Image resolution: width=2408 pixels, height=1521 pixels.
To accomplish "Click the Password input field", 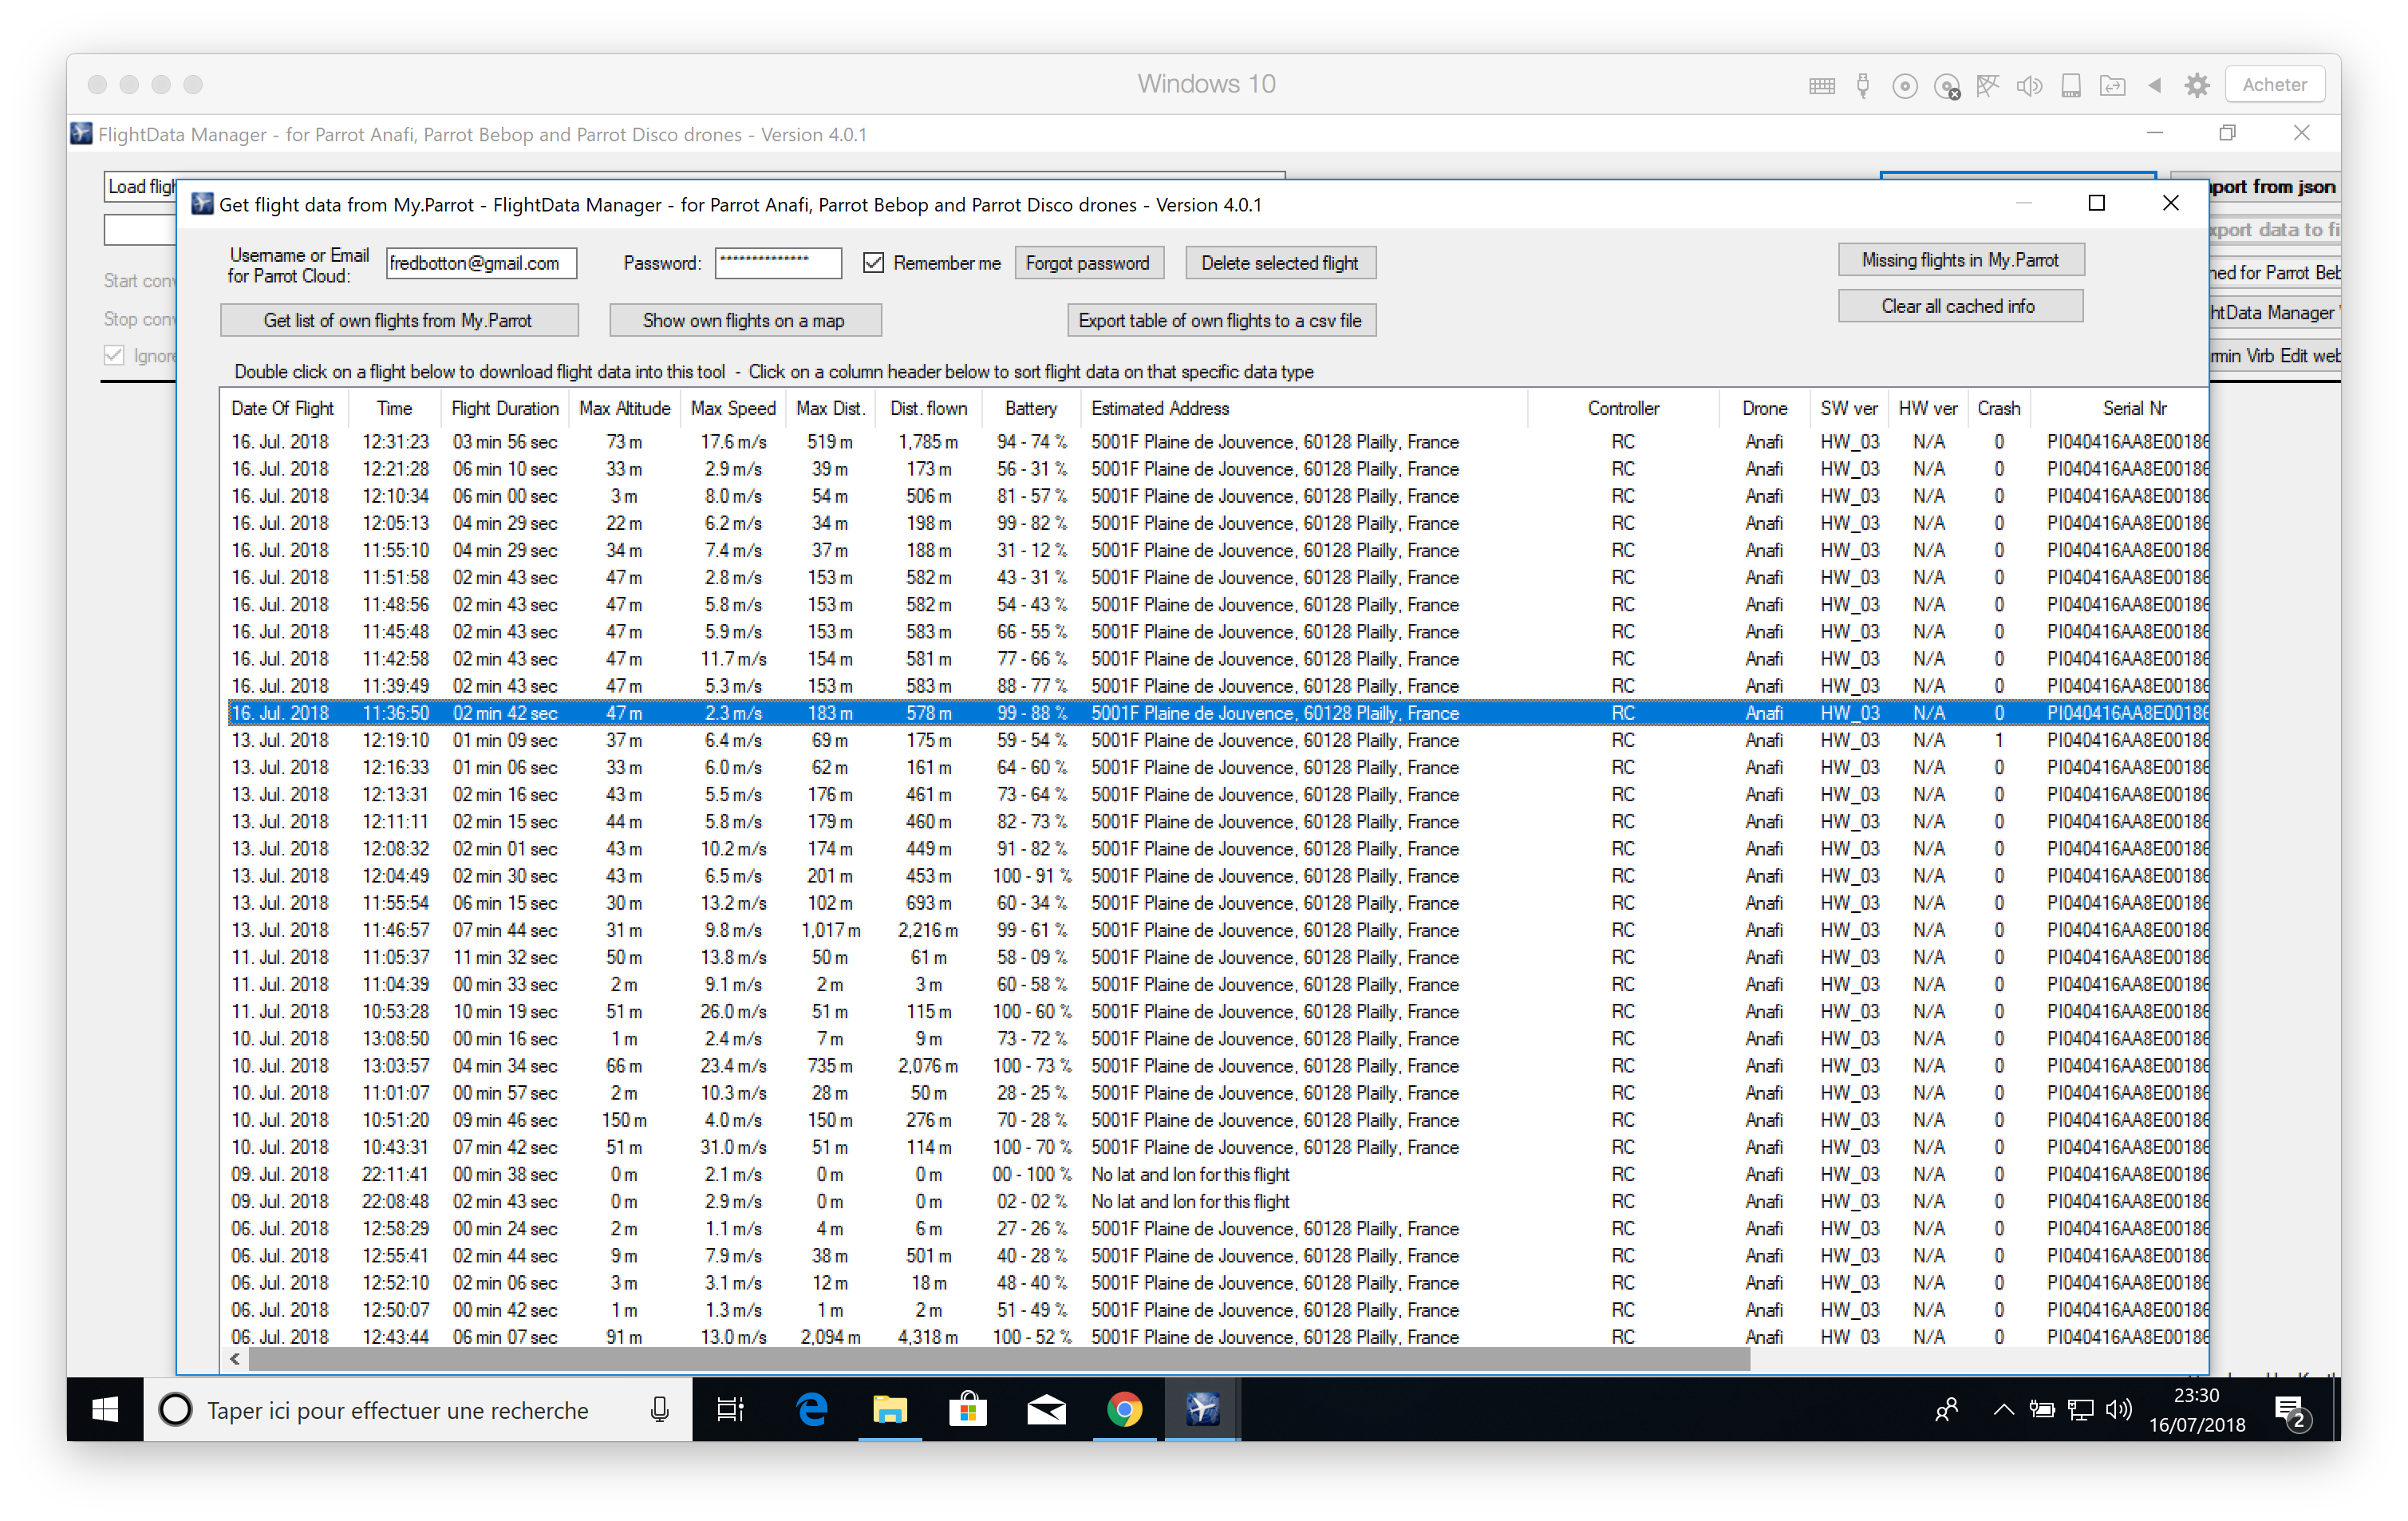I will coord(778,263).
